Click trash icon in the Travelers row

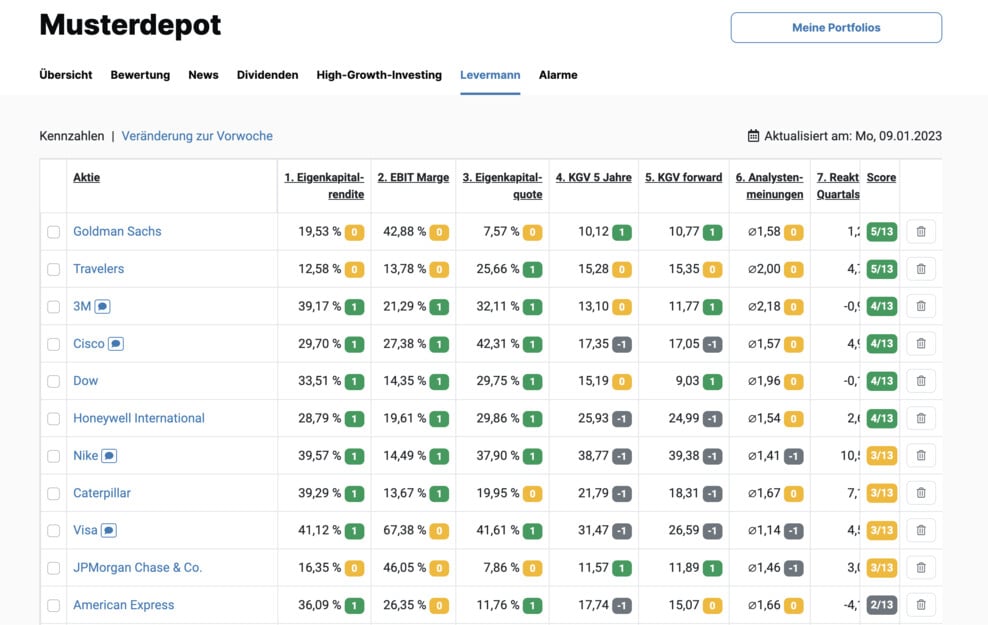tap(921, 269)
